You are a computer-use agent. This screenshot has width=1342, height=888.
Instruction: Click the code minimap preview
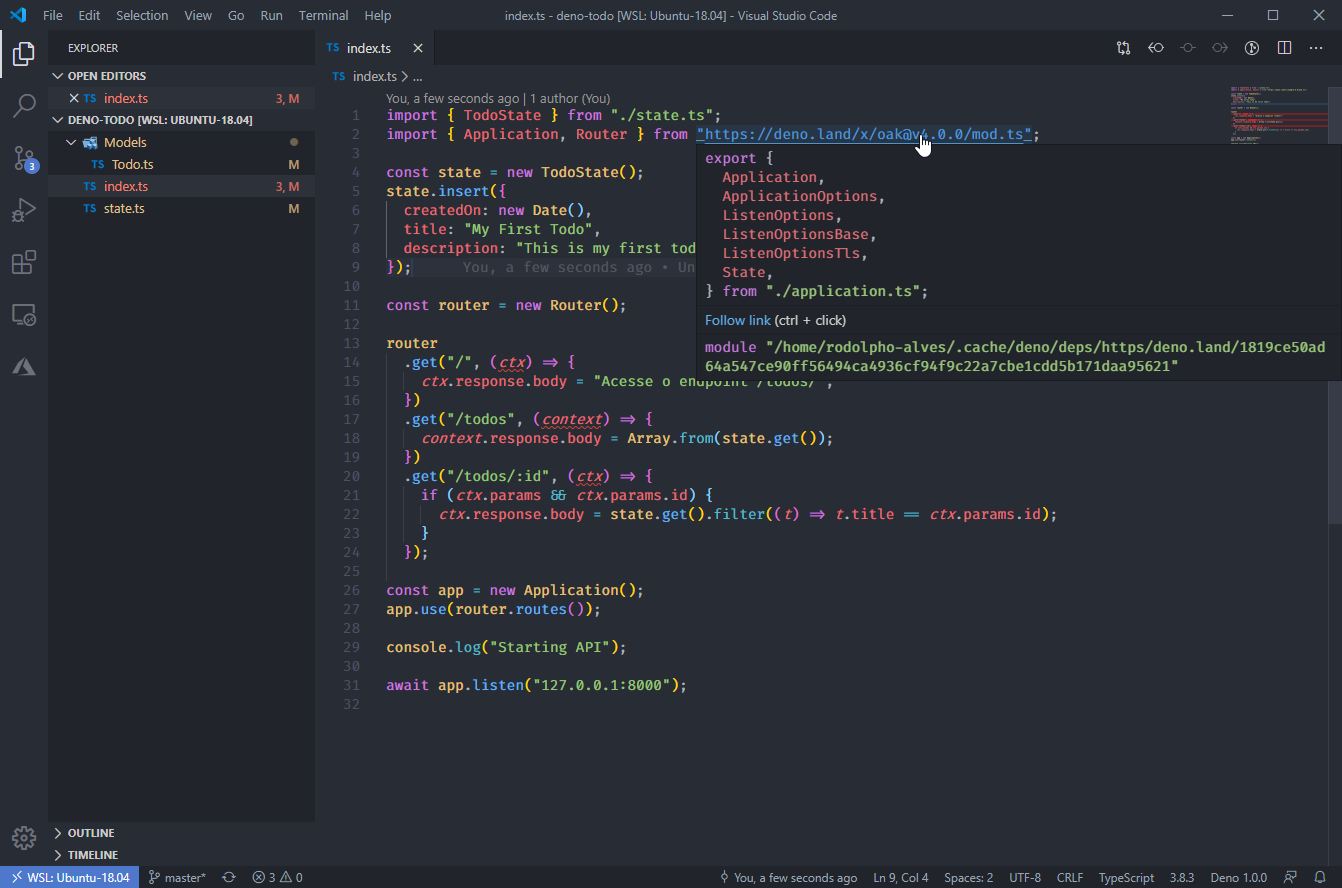(1277, 115)
